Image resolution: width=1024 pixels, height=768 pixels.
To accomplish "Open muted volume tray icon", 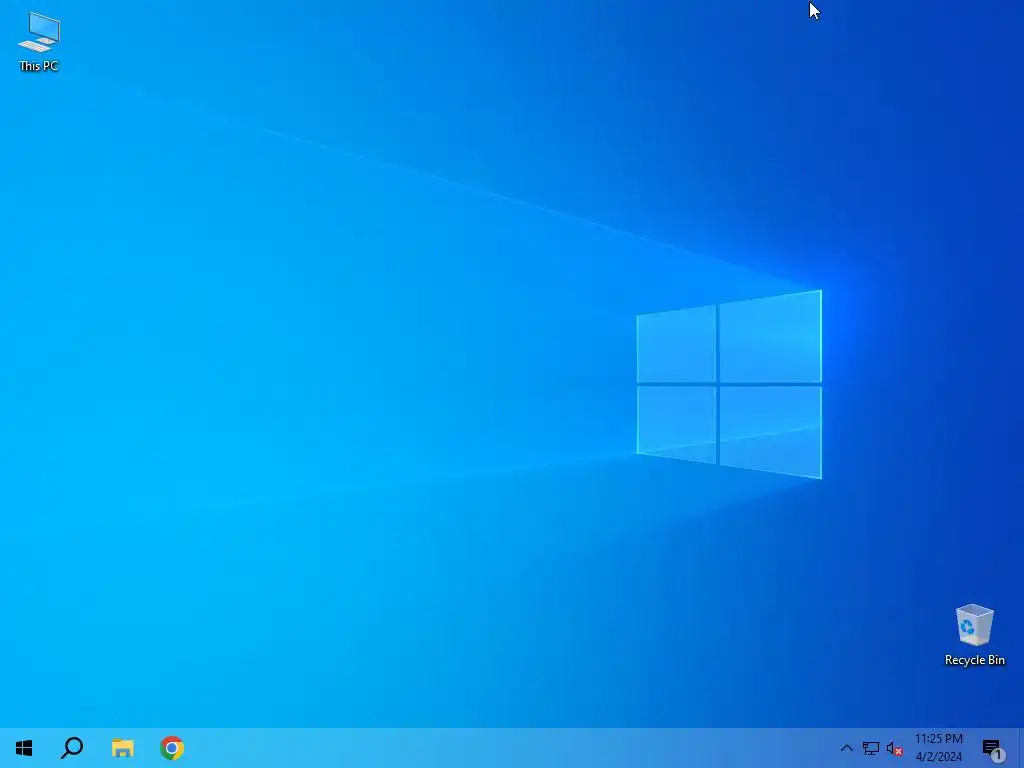I will (x=895, y=748).
